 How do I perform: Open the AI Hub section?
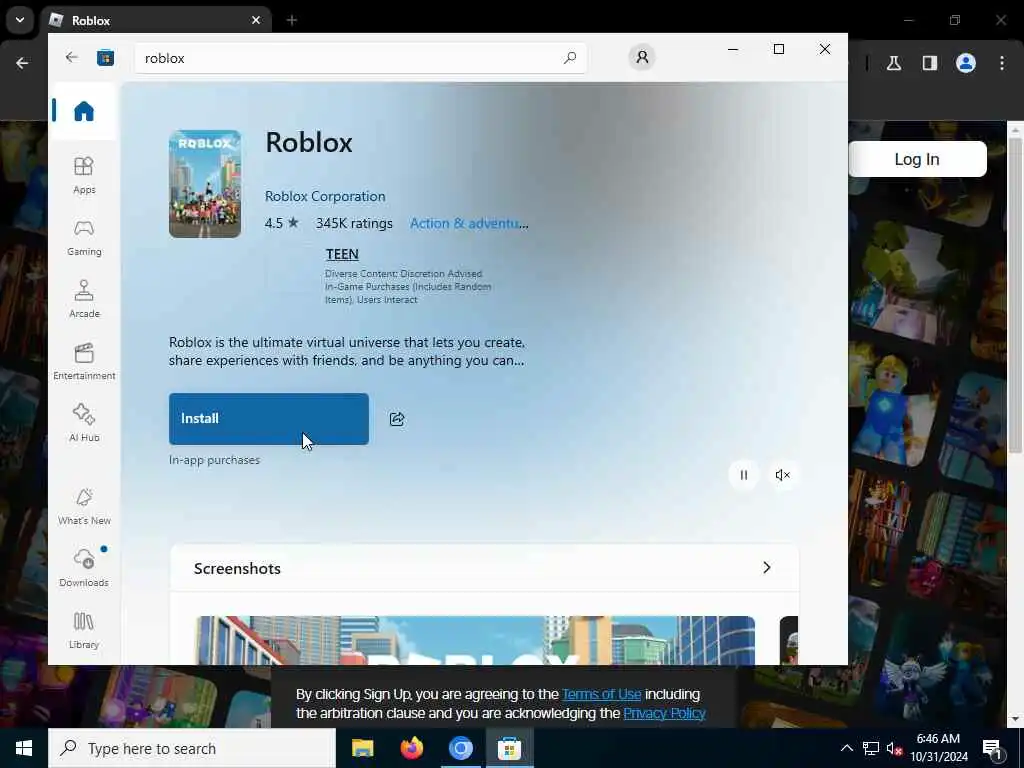[x=84, y=423]
